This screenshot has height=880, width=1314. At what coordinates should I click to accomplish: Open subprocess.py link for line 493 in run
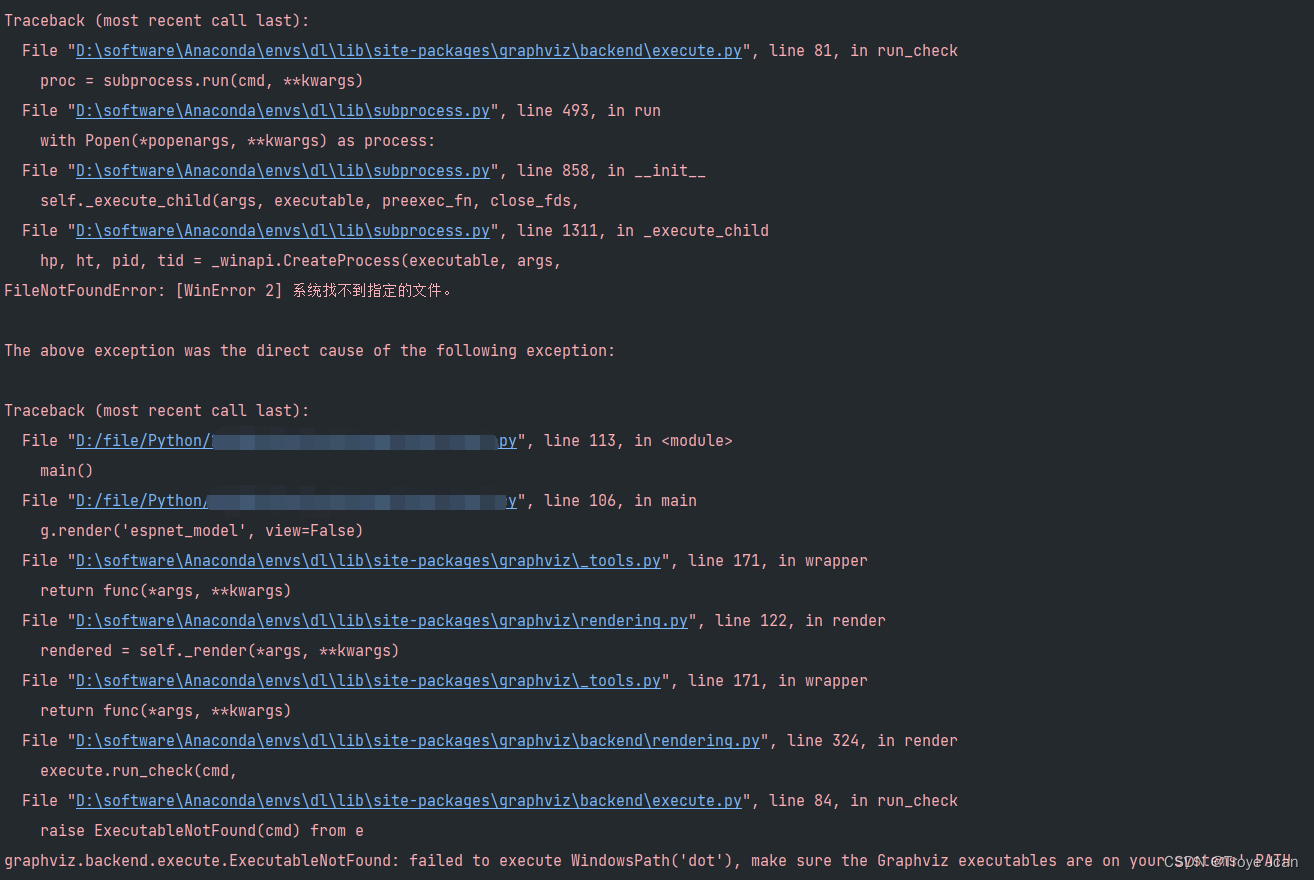tap(282, 110)
